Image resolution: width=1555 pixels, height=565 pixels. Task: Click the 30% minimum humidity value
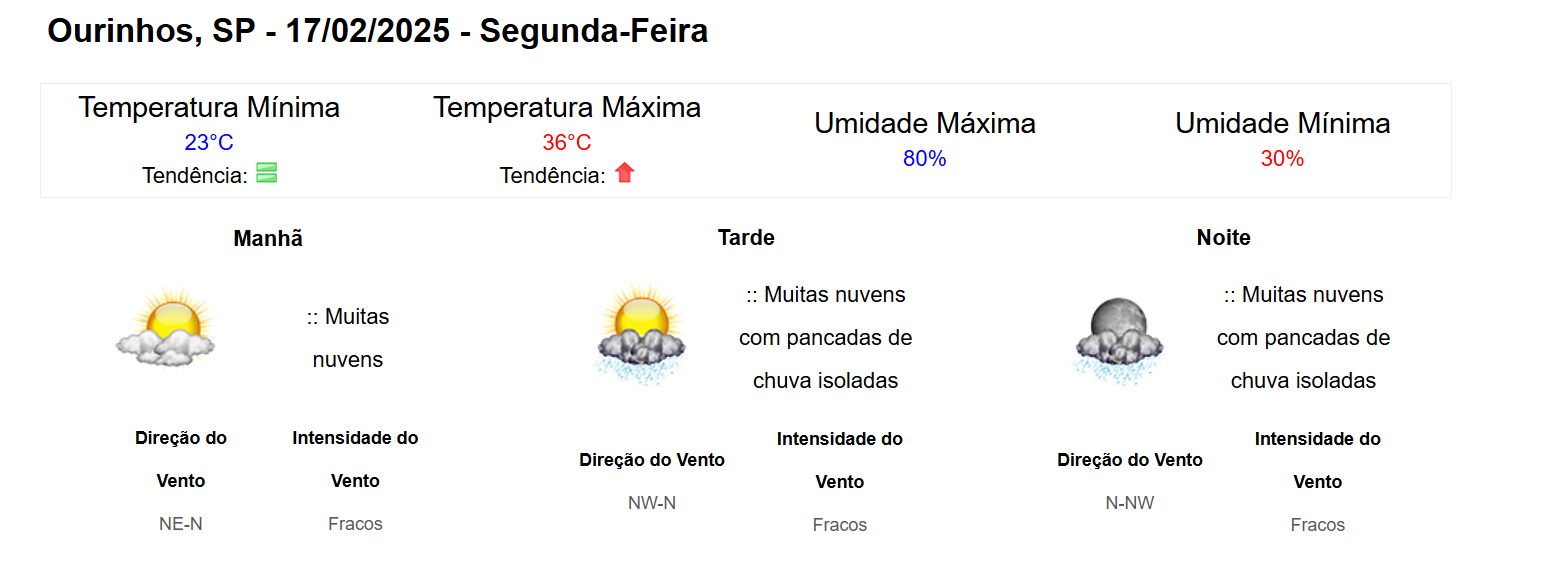pyautogui.click(x=1282, y=158)
